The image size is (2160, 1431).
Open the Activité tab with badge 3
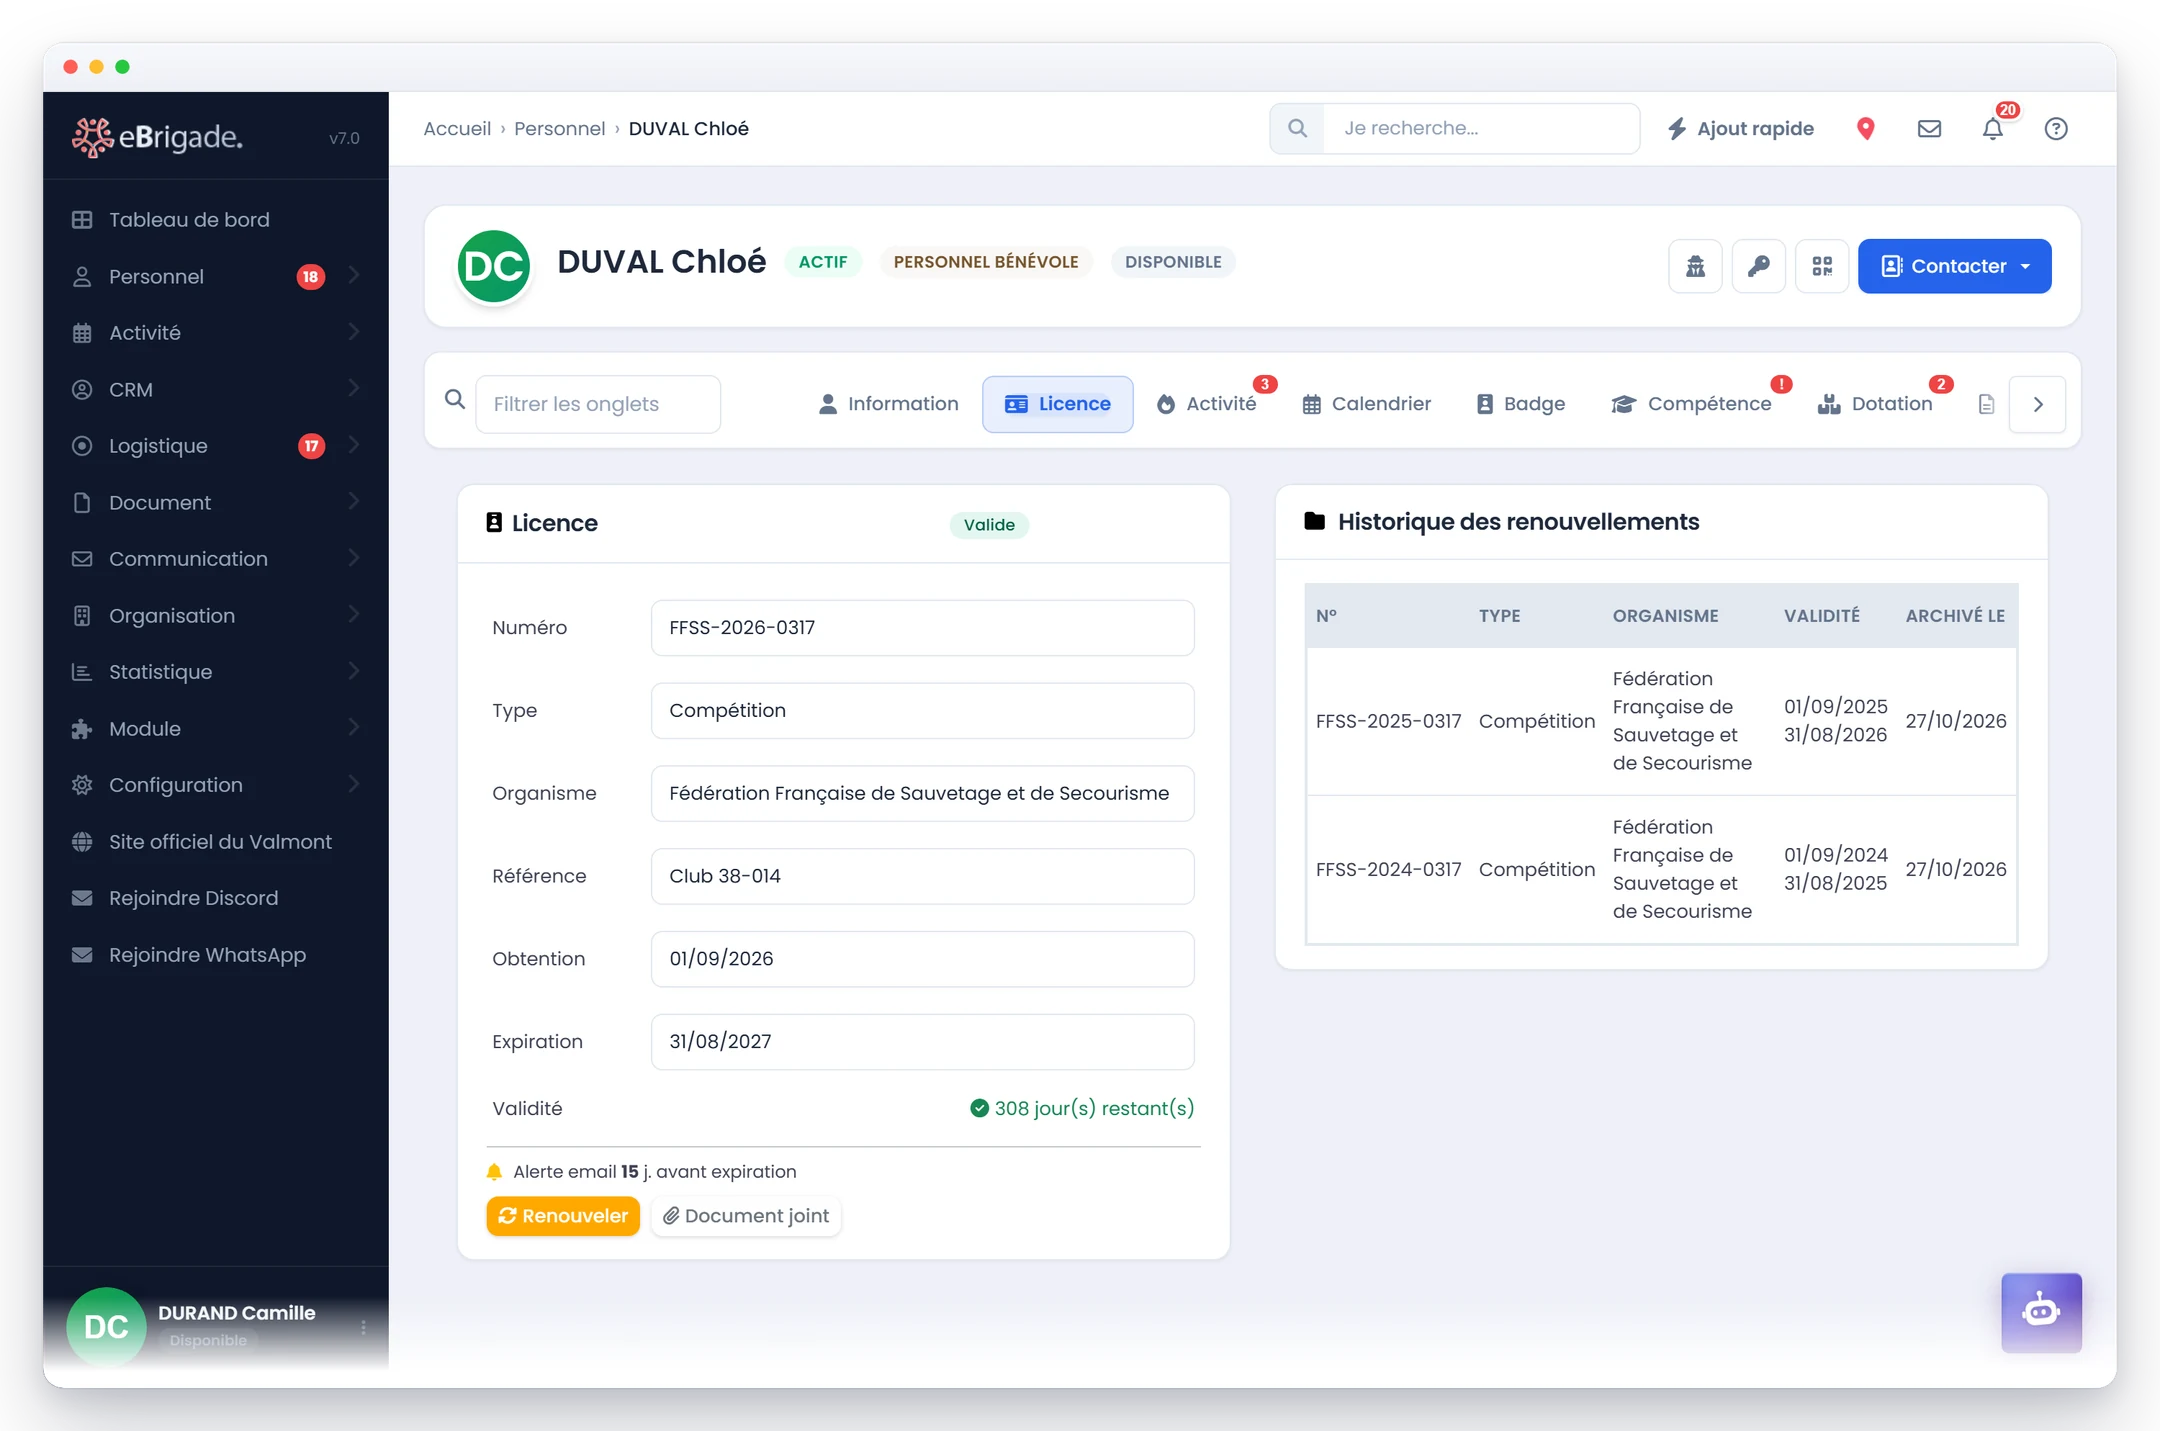click(x=1207, y=404)
